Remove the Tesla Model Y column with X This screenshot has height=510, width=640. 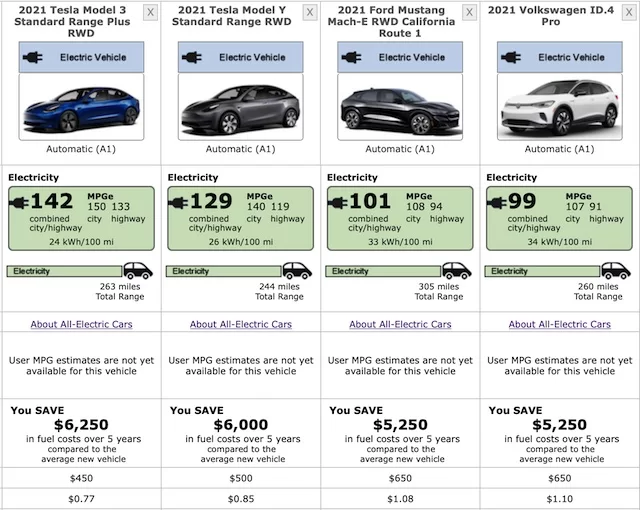[x=310, y=12]
